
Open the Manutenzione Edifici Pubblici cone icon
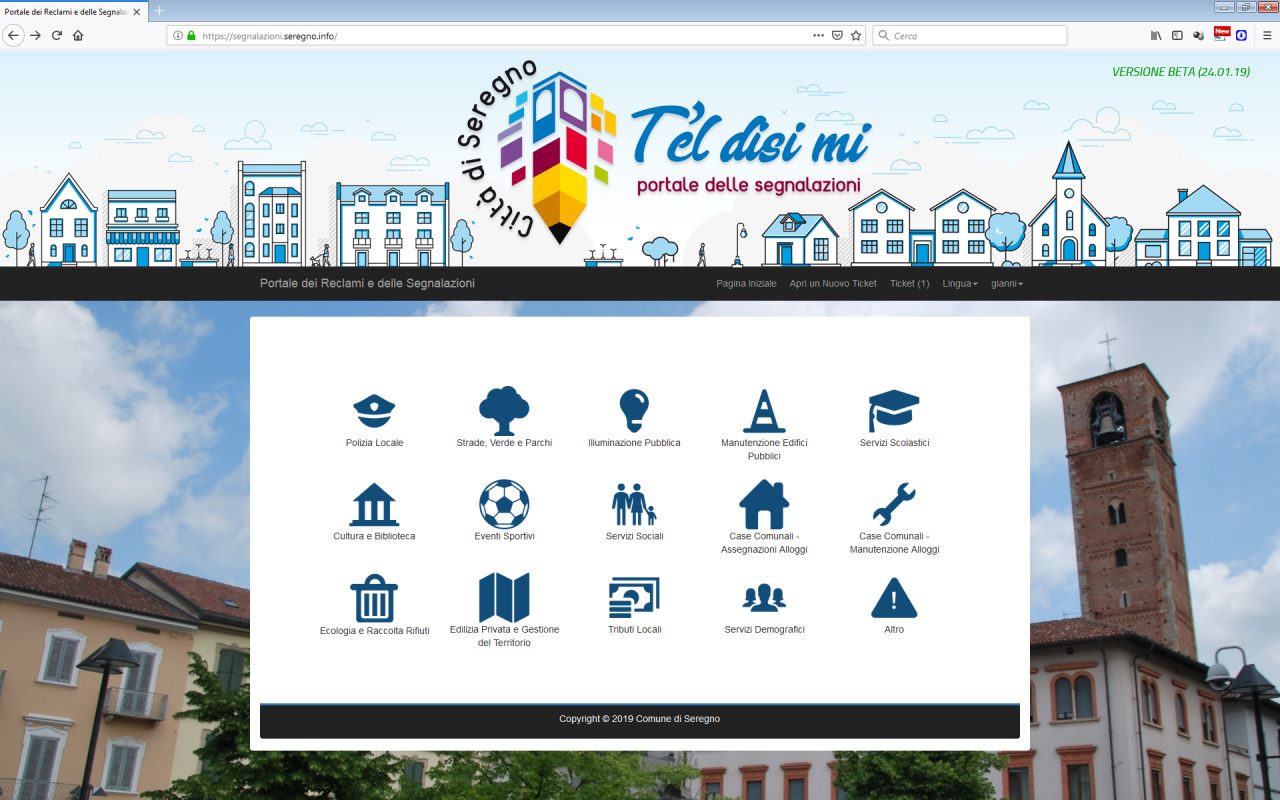764,410
